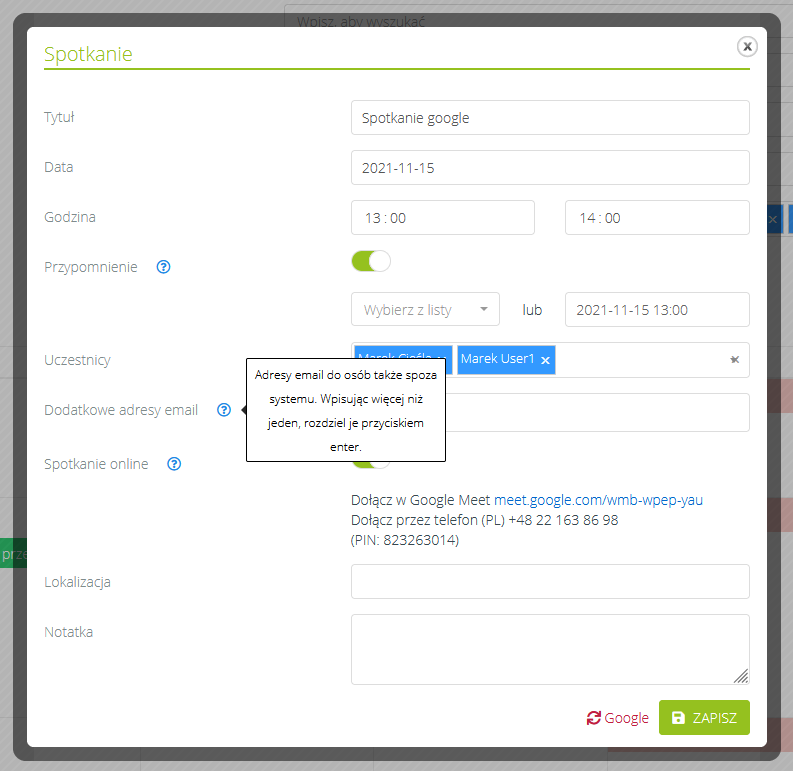Open the Data field showing 2021-11-15

coord(550,168)
